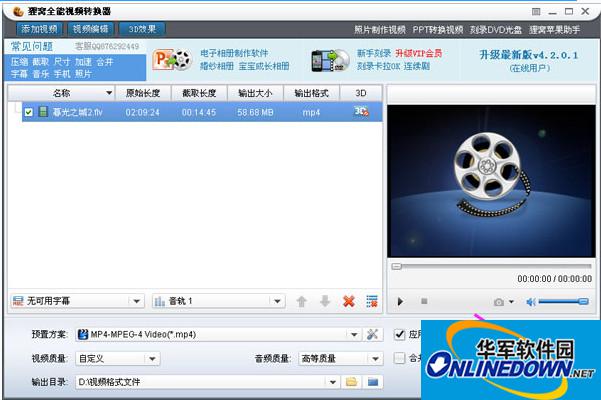Click the 加速 help link

(83, 62)
